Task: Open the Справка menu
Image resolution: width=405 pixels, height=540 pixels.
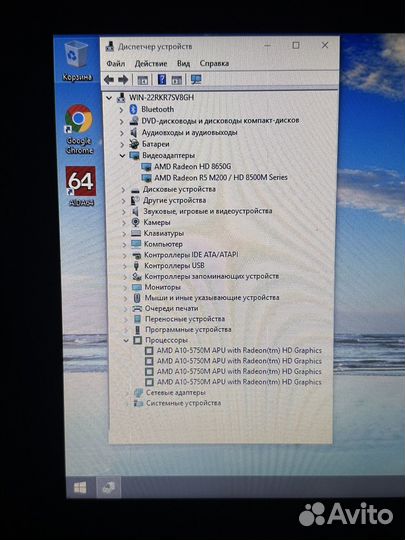Action: point(214,63)
